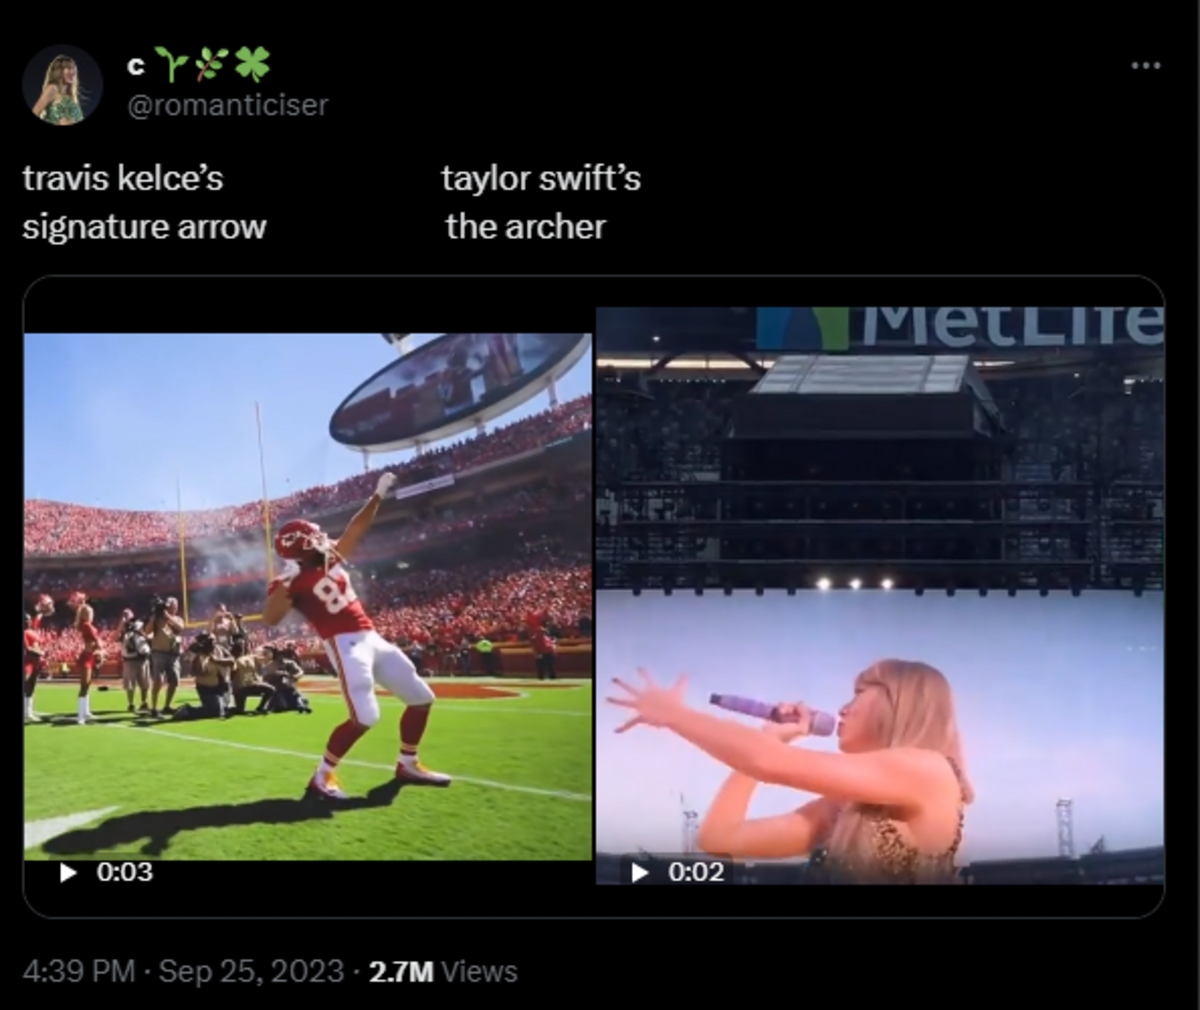Click the display name letter "c"
1200x1010 pixels.
click(137, 67)
